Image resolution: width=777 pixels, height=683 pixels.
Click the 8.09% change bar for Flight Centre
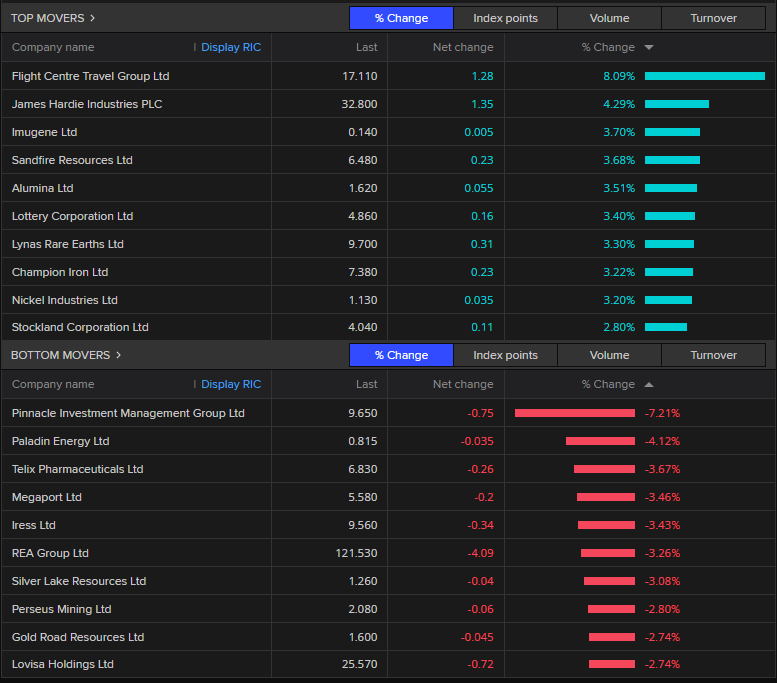[x=705, y=76]
